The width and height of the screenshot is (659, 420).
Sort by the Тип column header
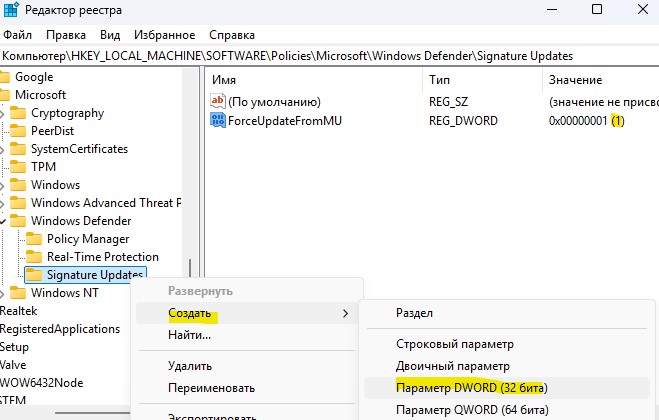coord(482,80)
